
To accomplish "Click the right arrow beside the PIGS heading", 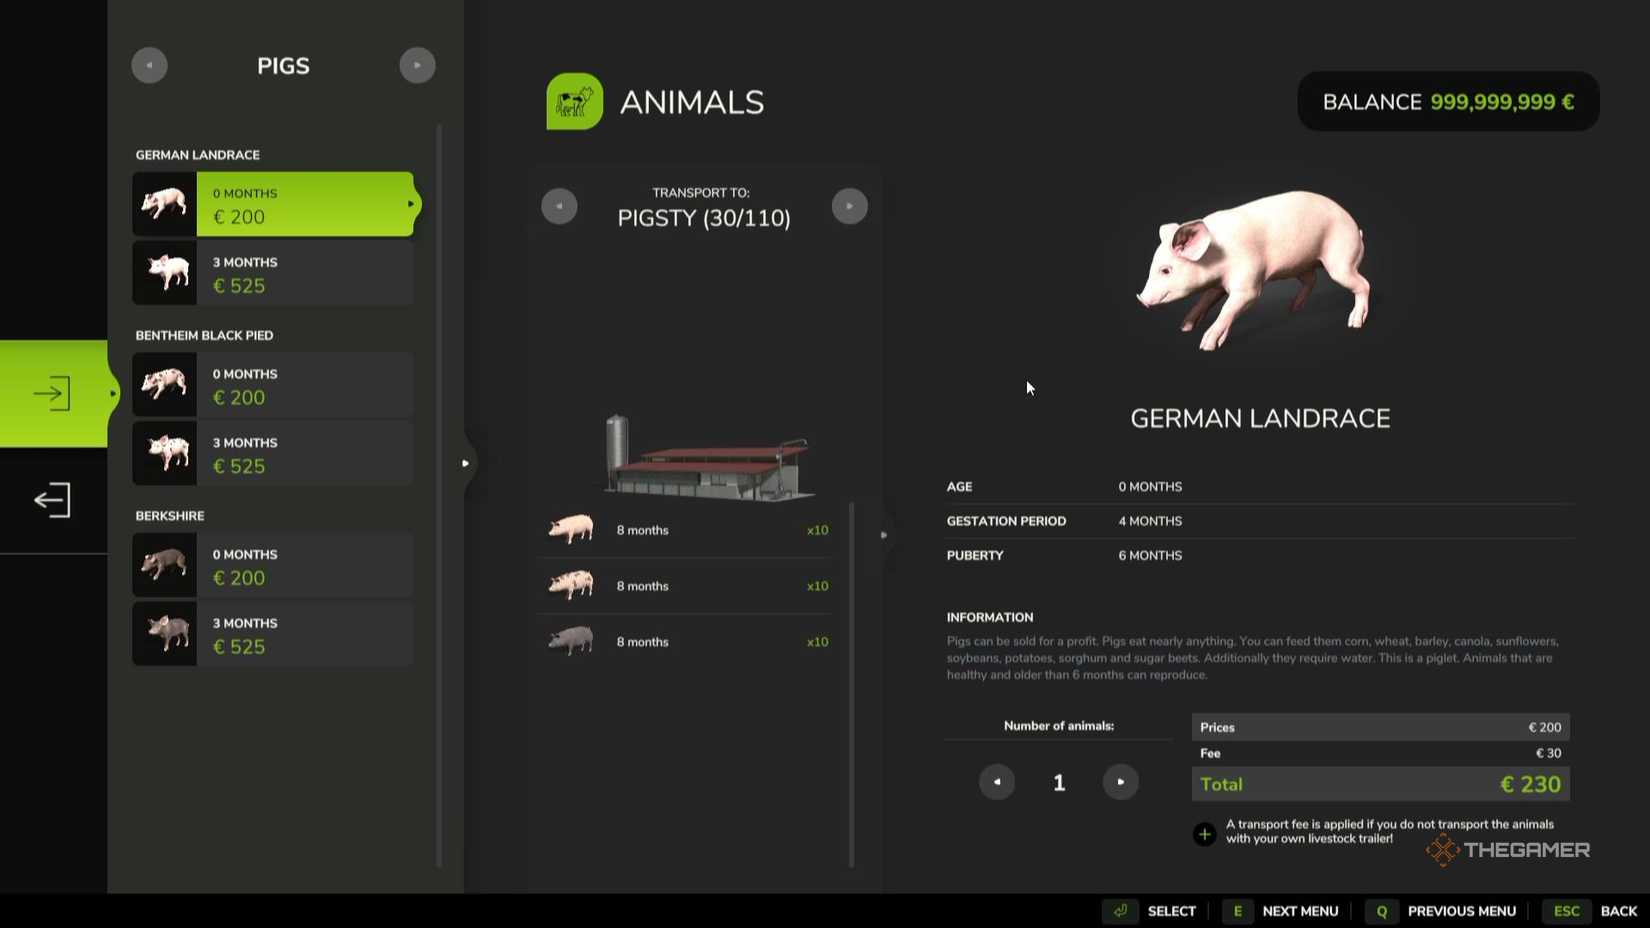I will pos(417,65).
